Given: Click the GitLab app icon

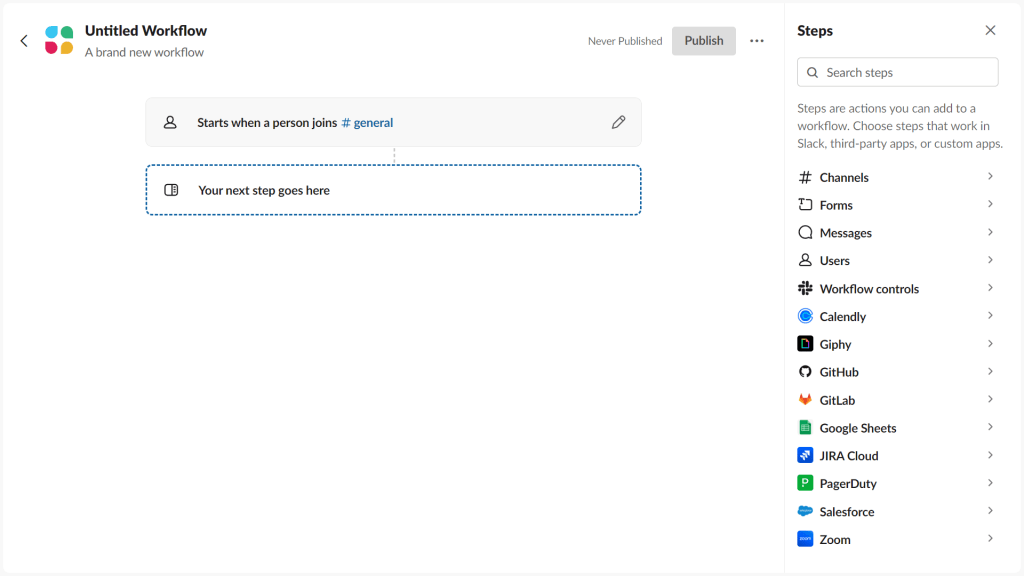Looking at the screenshot, I should 806,399.
